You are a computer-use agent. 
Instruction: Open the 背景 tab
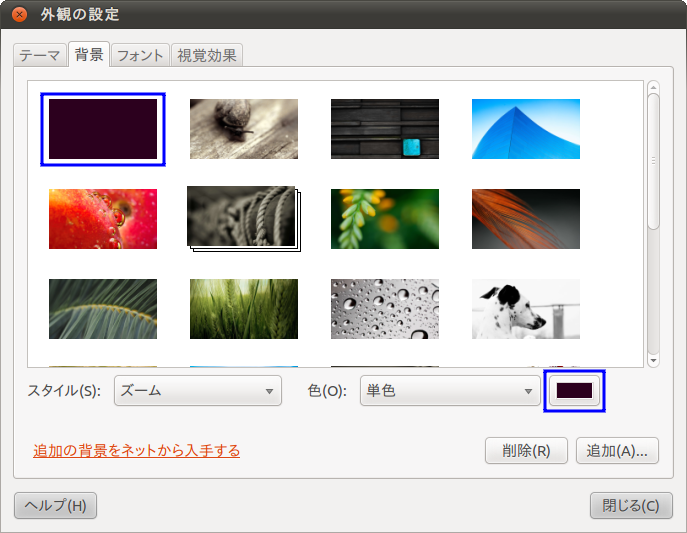pos(89,54)
